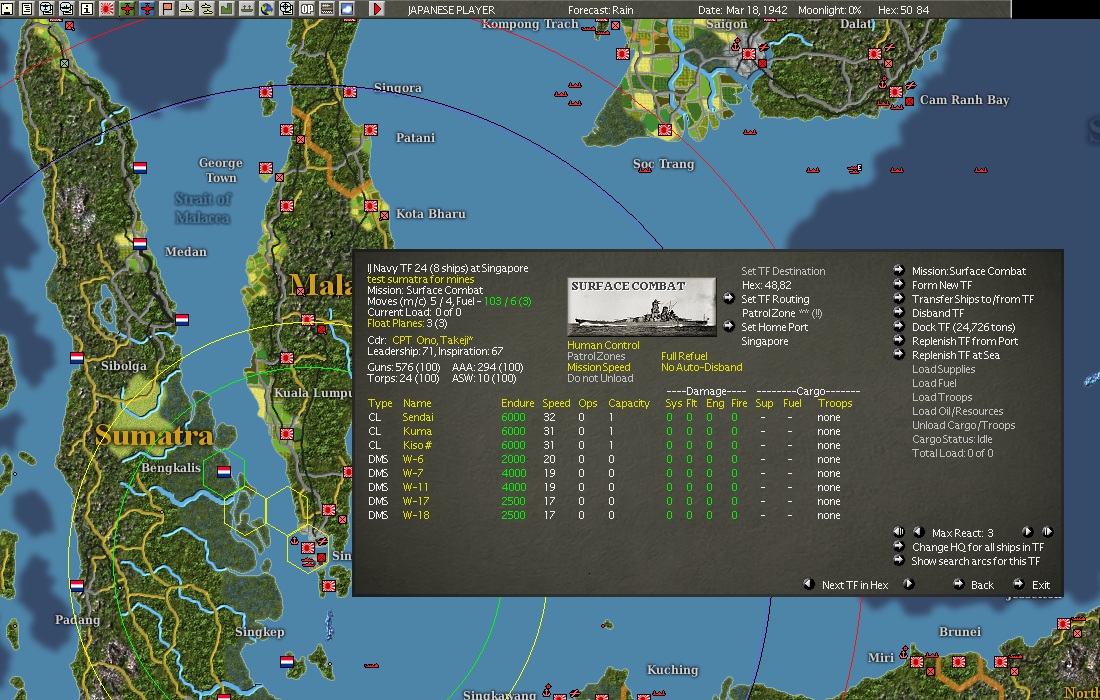The image size is (1100, 700).
Task: Click the green tank land units icon
Action: tap(247, 9)
